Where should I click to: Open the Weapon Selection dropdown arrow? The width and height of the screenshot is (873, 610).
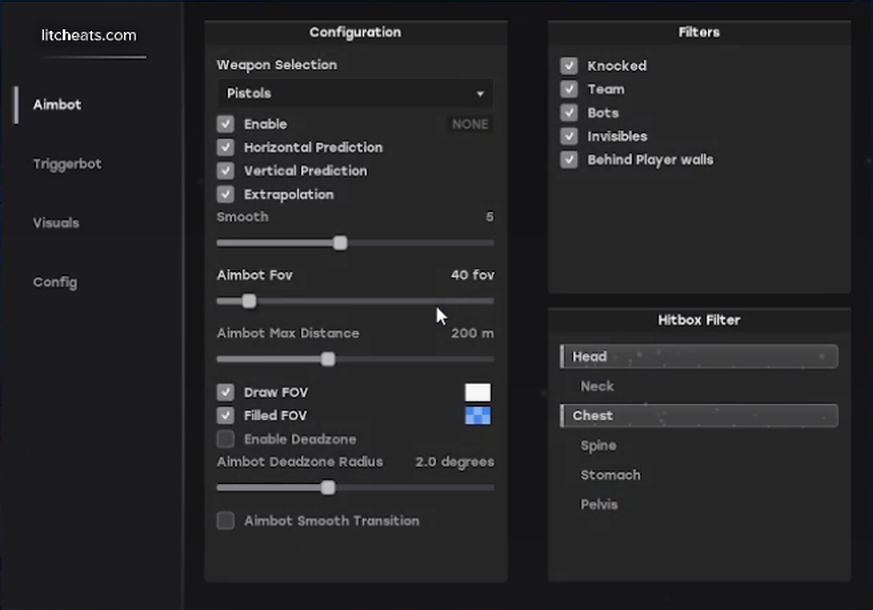point(480,94)
